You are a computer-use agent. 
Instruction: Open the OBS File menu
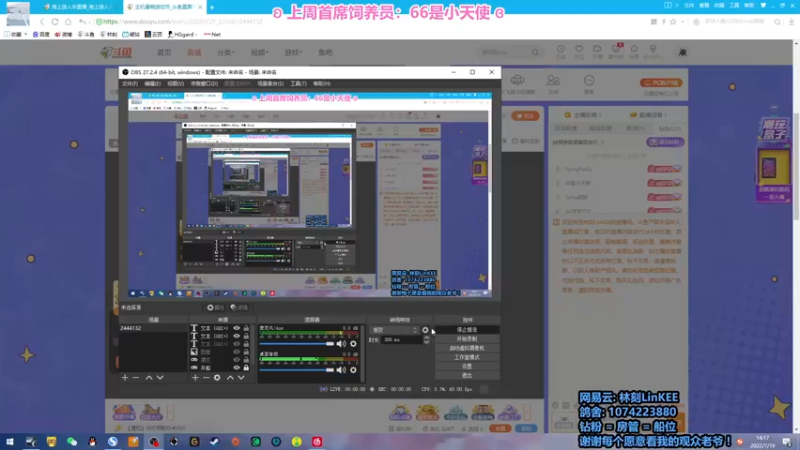pos(130,84)
